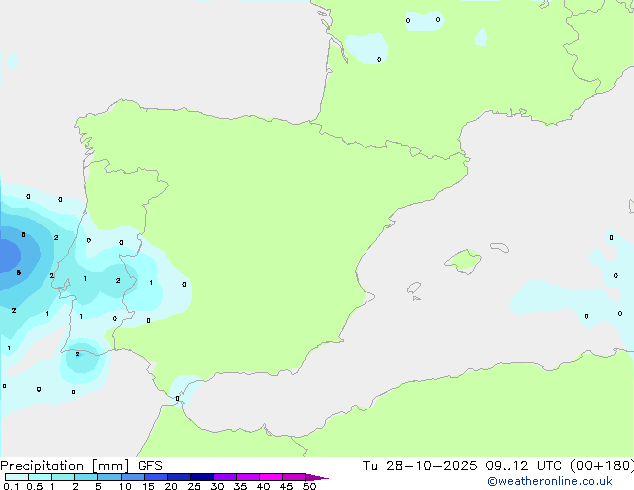
Task: Click the legend label '50'
Action: click(309, 486)
